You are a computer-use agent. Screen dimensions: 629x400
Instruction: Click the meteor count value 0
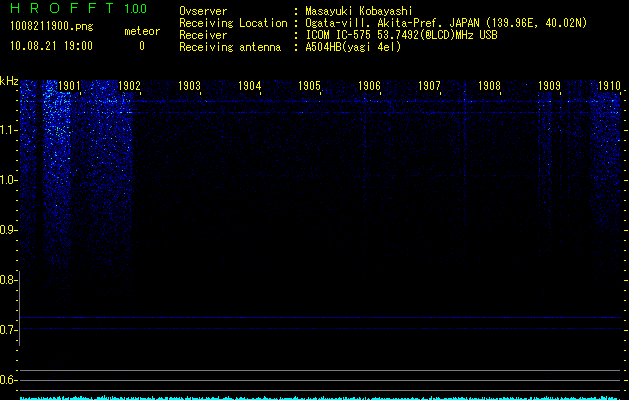142,46
